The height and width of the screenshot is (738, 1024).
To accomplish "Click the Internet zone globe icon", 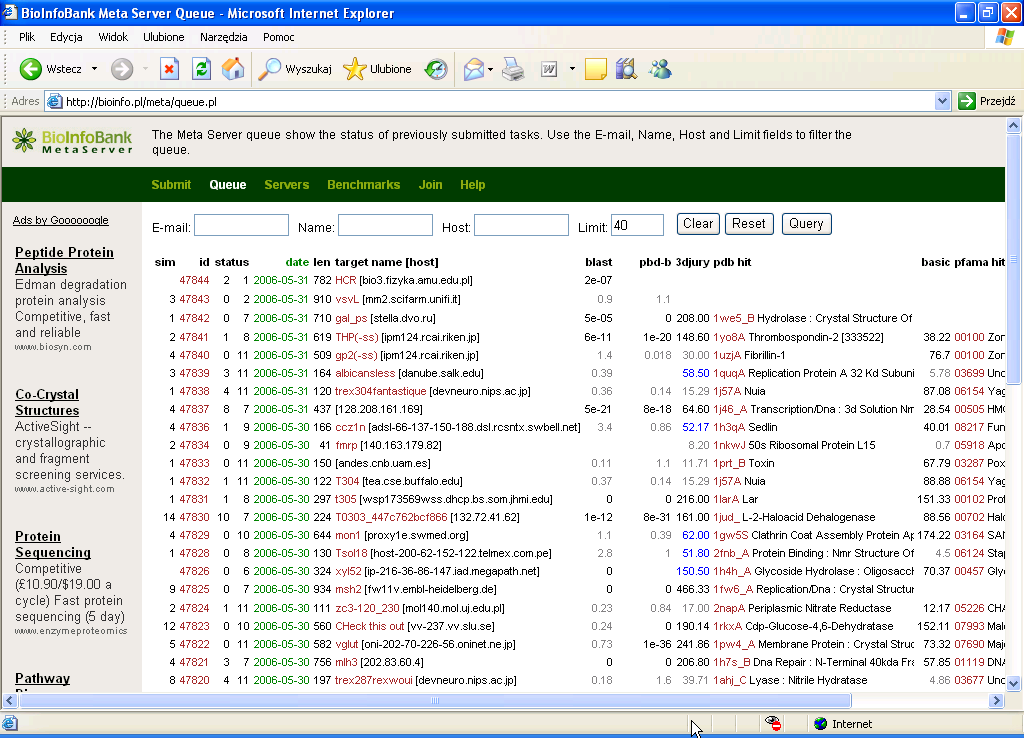I will coord(820,724).
